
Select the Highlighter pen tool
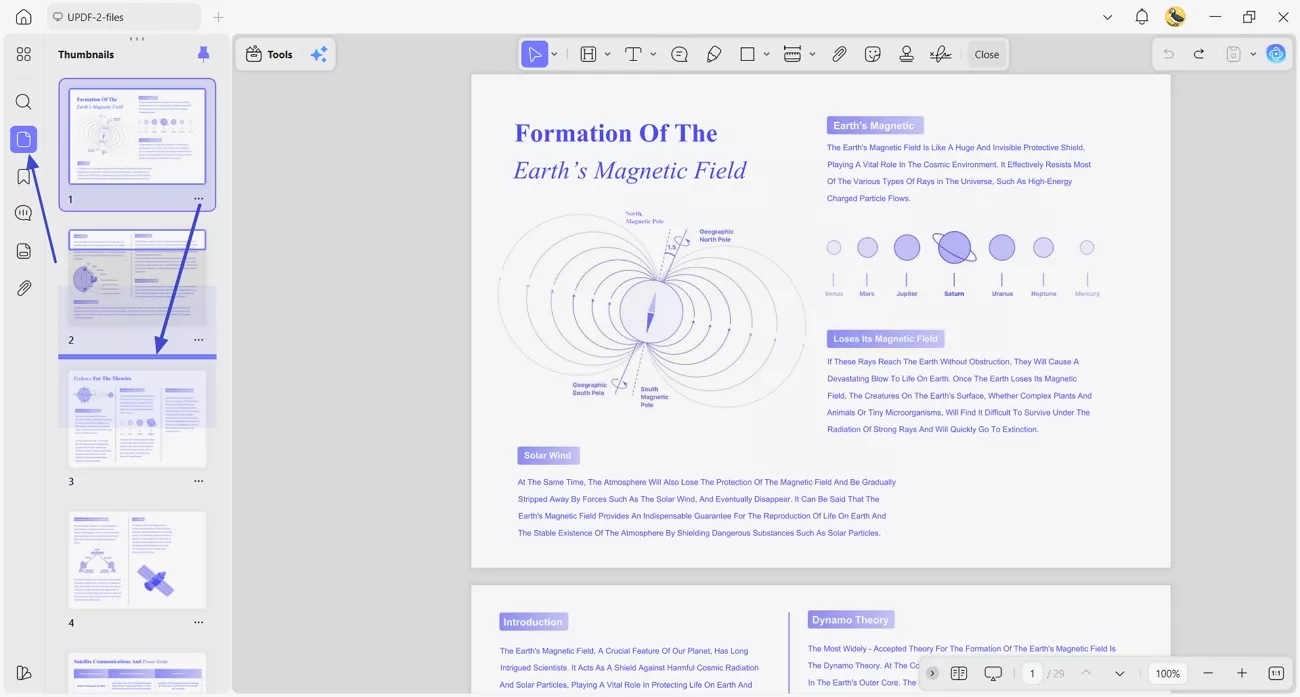[x=714, y=54]
